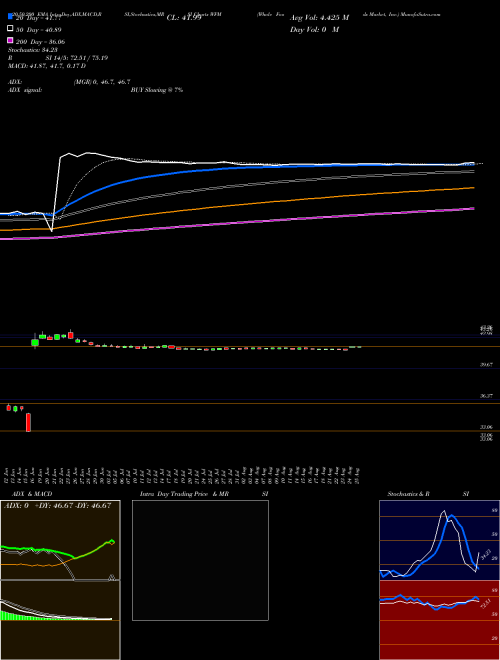Click the 'CL: 41.99' closing price label
Screen dimensions: 500x660
click(x=184, y=18)
